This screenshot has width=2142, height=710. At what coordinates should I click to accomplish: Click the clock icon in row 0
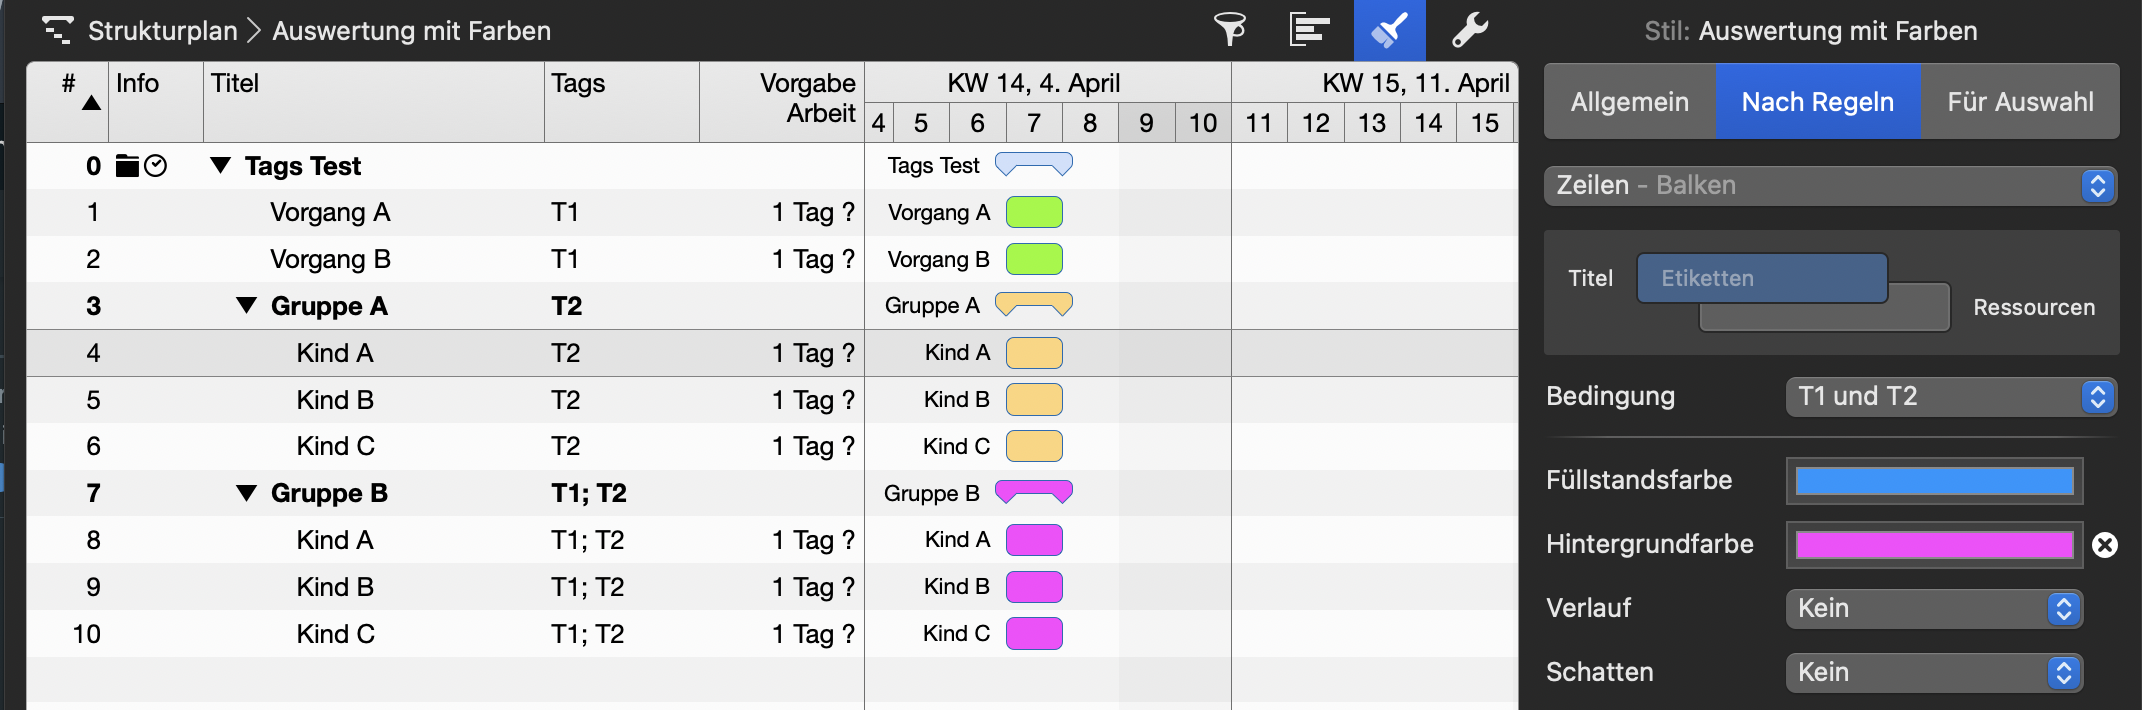point(155,166)
